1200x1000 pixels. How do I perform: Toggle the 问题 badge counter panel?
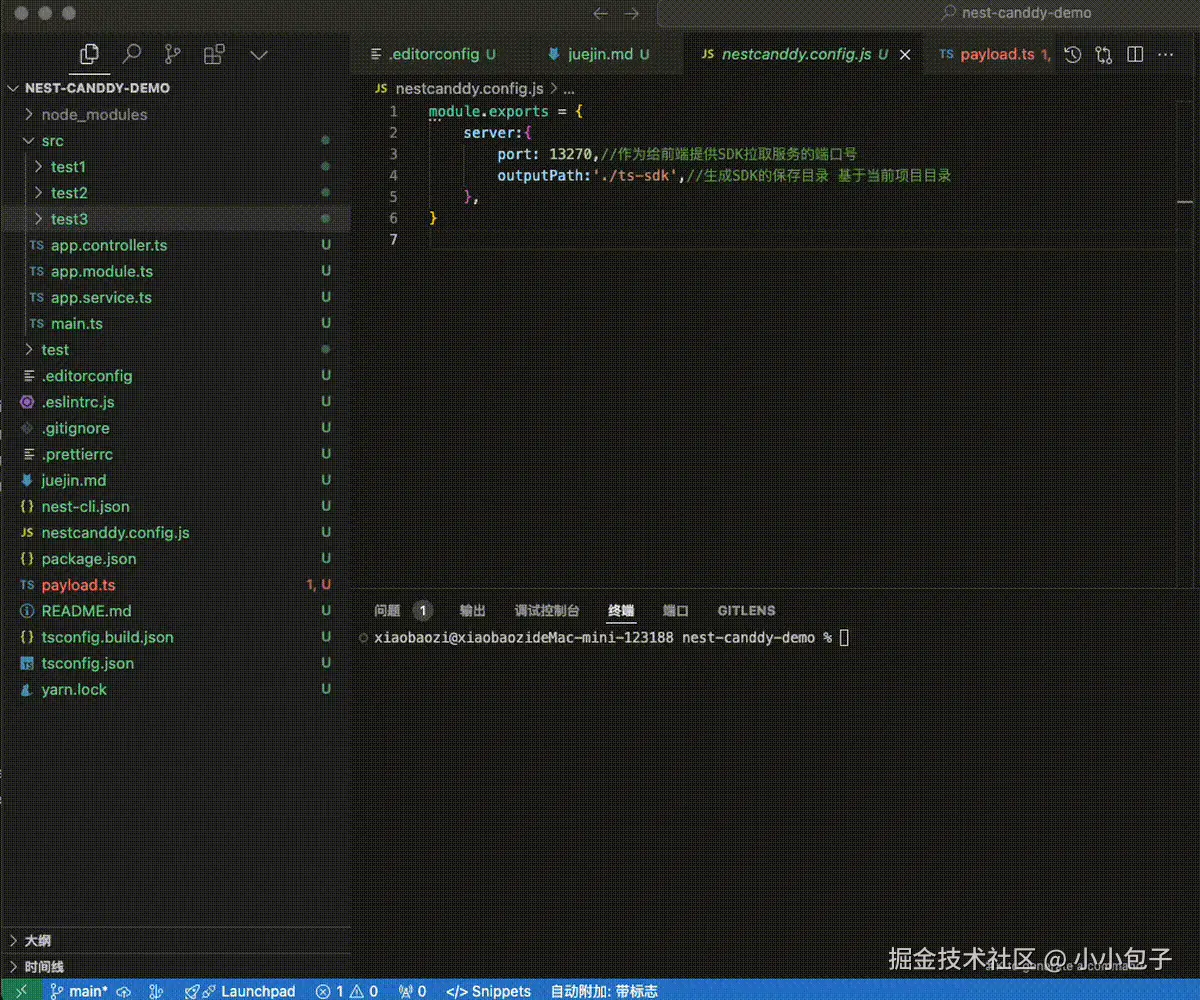[x=421, y=610]
